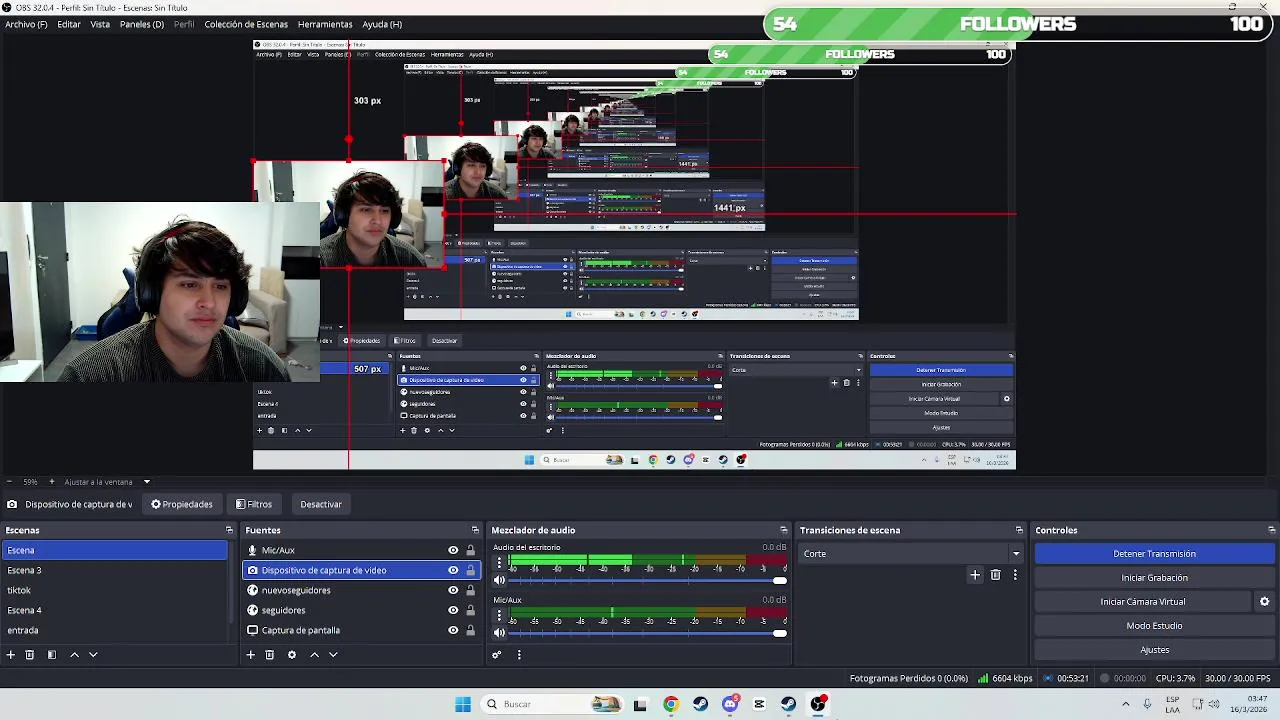Open CapCut icon on the taskbar
The image size is (1280, 720).
pyautogui.click(x=759, y=704)
